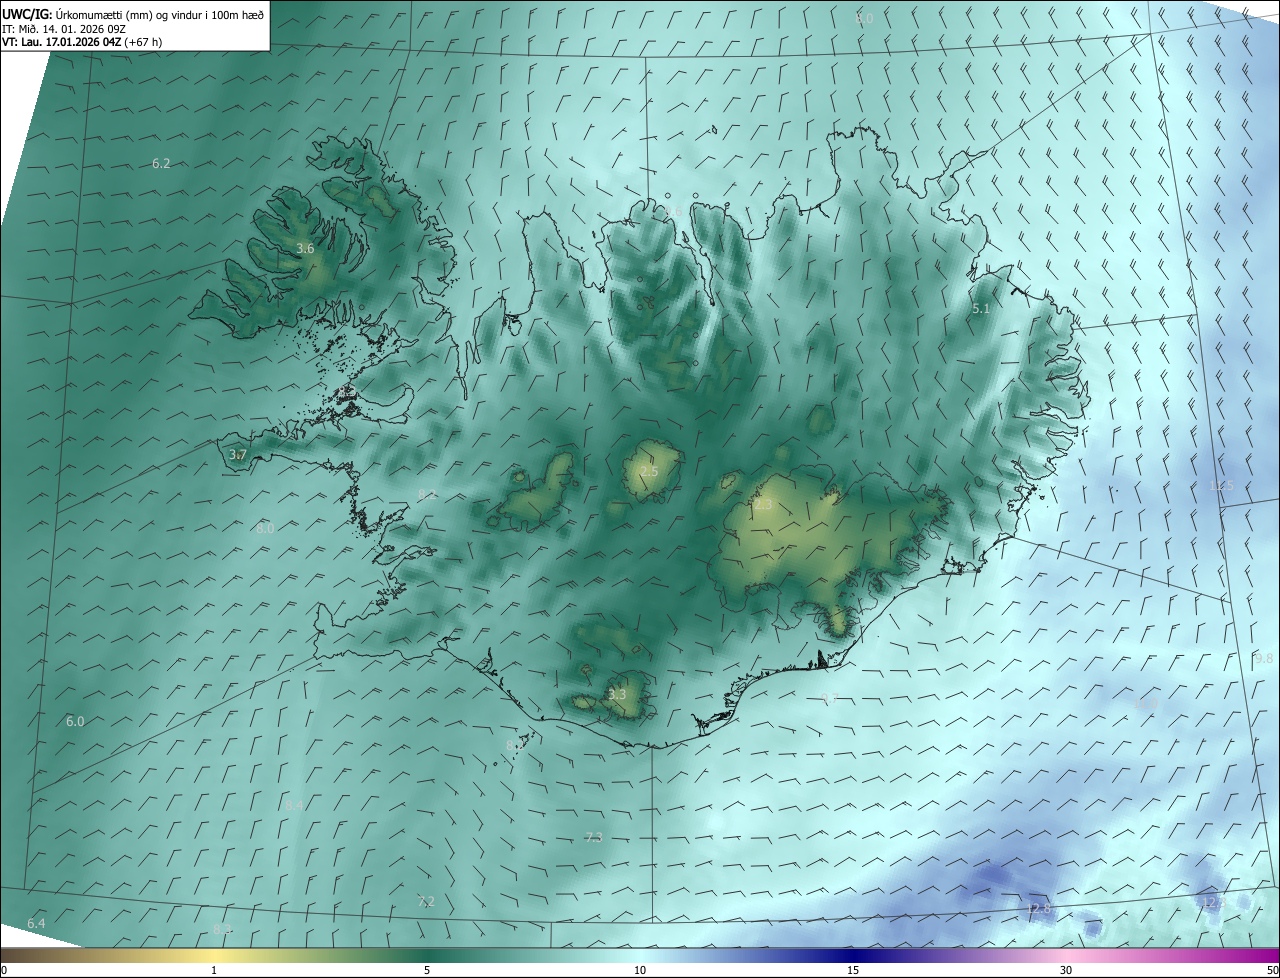Viewport: 1280px width, 978px height.
Task: Pick the light pink colorbar section above 30
Action: 1066,955
